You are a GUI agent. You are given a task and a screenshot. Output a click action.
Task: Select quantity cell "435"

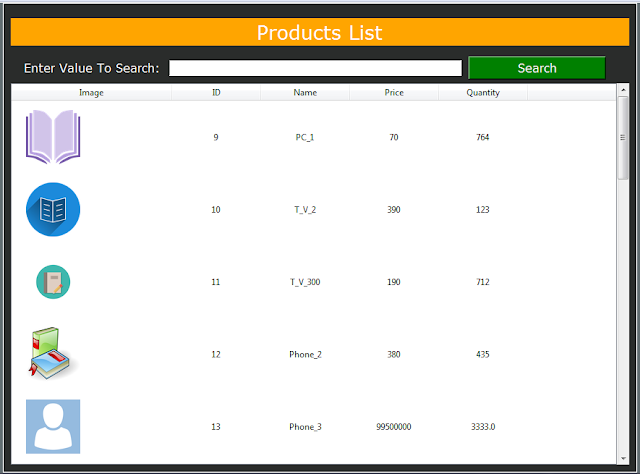[483, 354]
